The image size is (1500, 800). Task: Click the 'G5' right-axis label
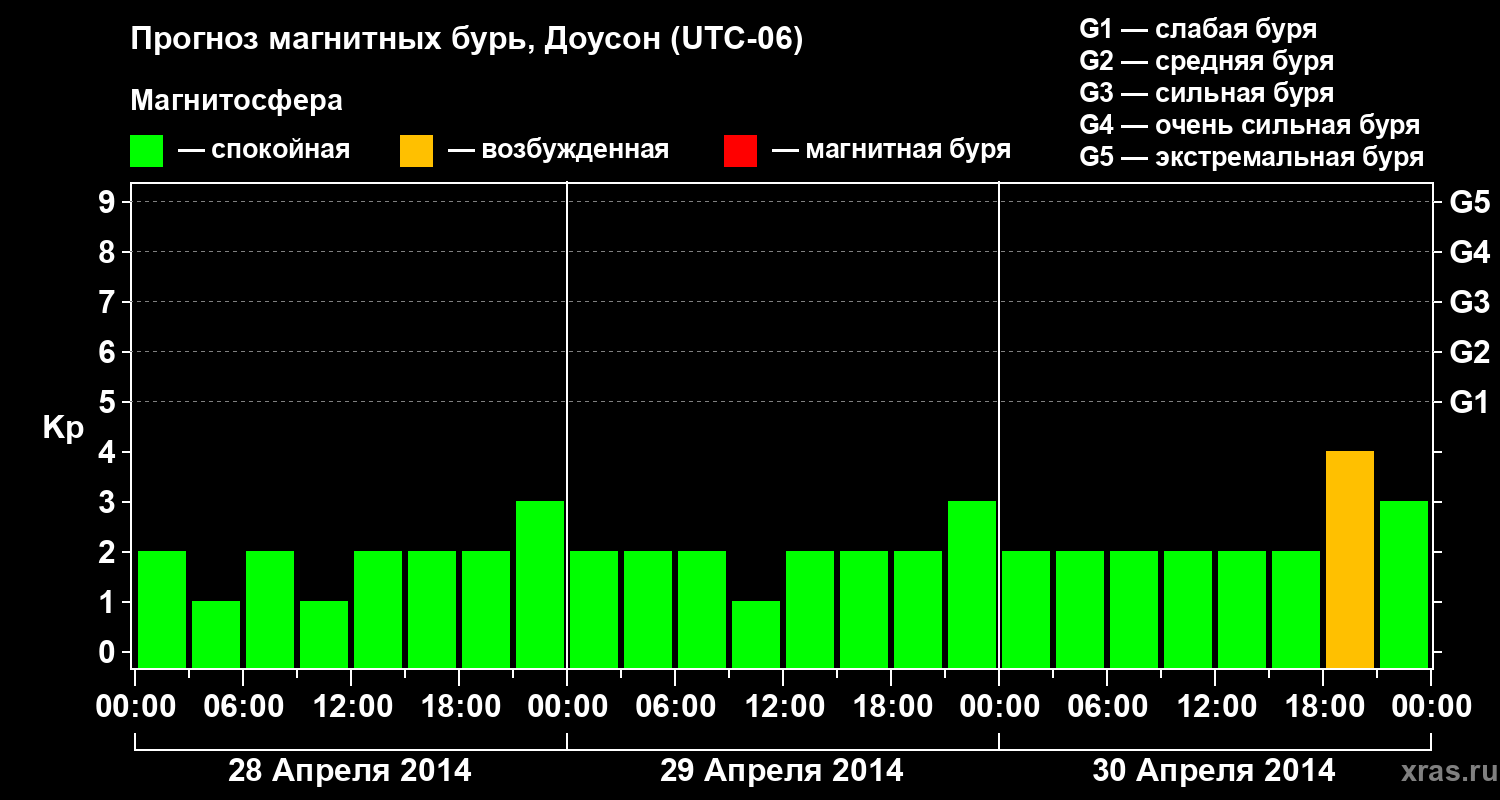click(x=1469, y=202)
